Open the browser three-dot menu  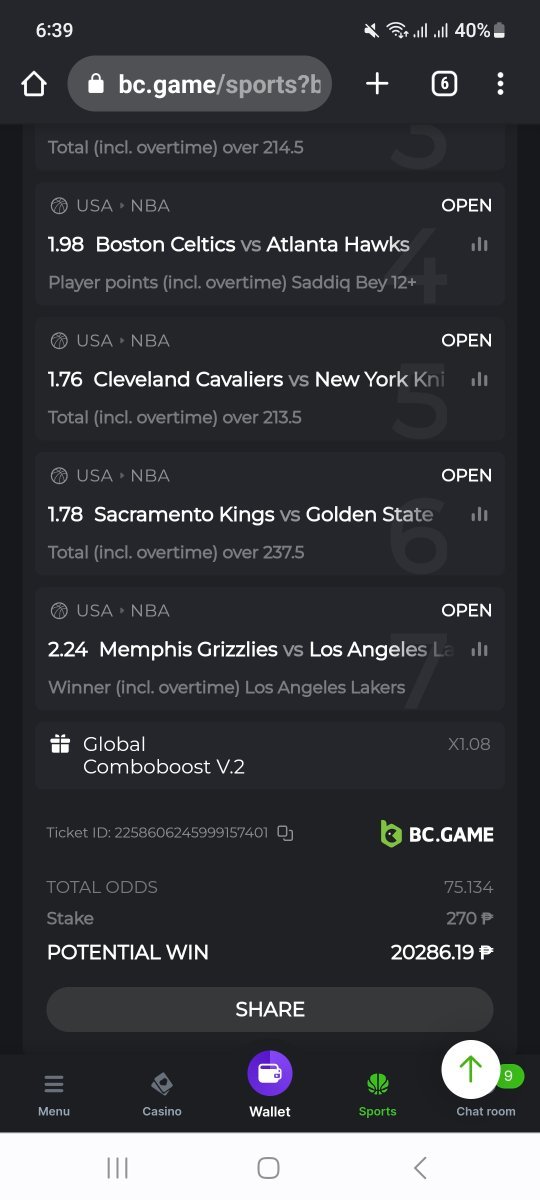(x=500, y=84)
